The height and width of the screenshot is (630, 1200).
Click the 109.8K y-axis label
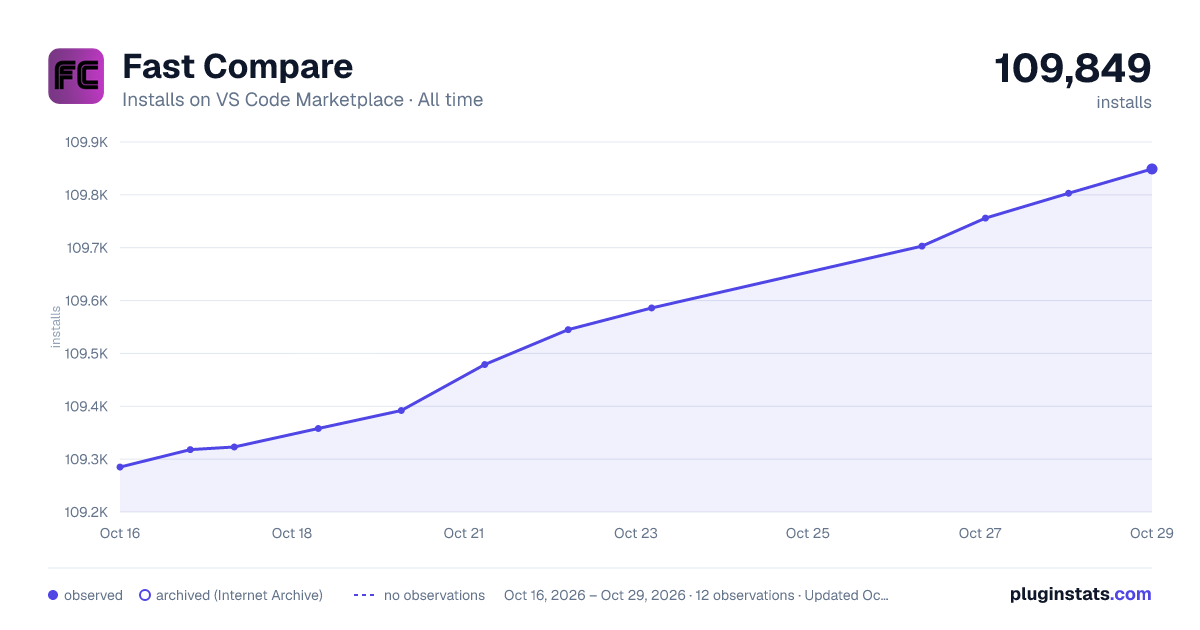click(x=87, y=195)
